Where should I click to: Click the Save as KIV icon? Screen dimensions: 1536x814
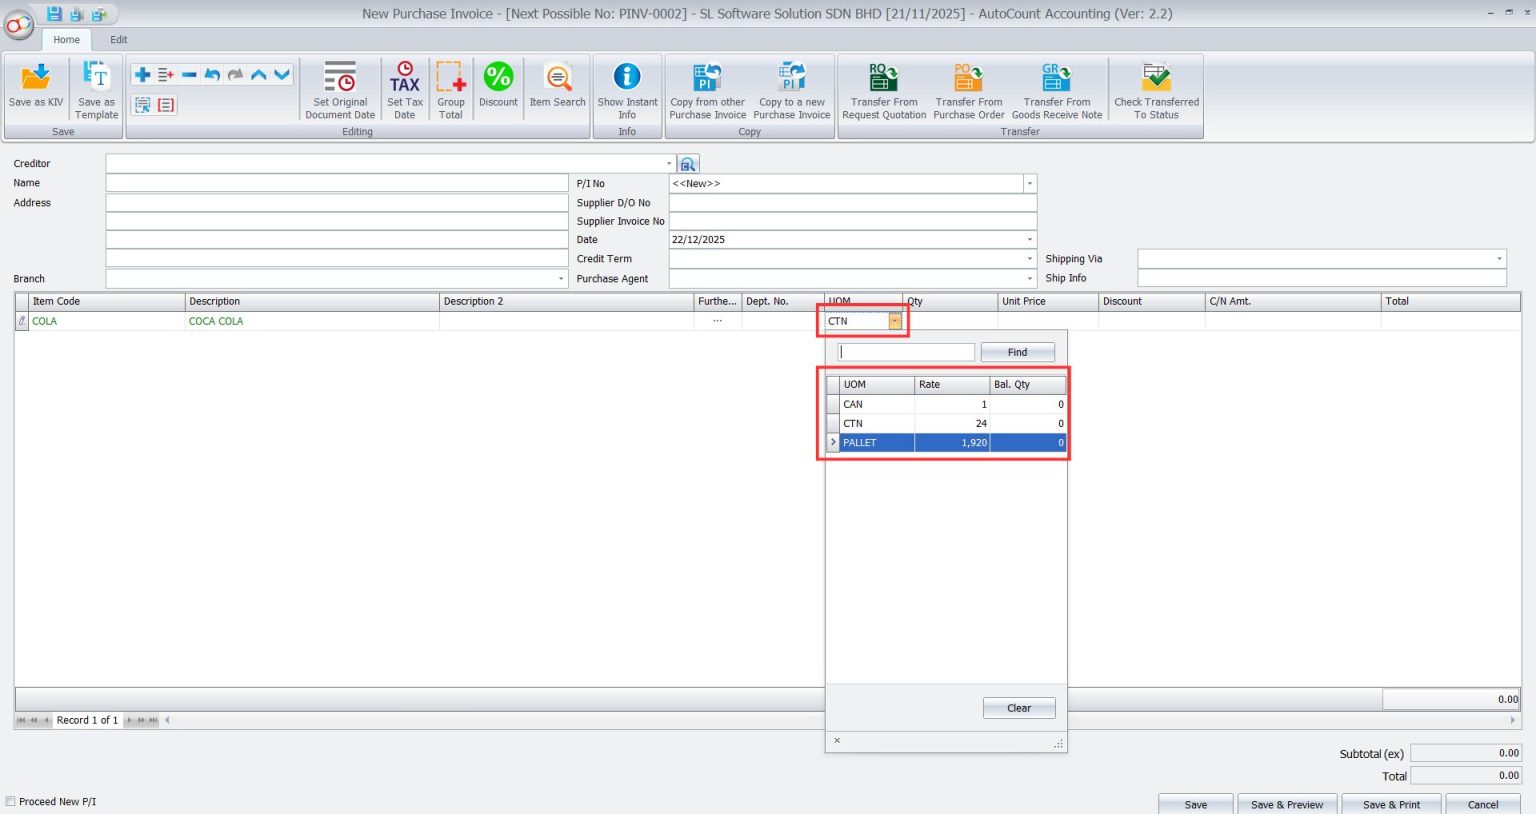click(35, 88)
